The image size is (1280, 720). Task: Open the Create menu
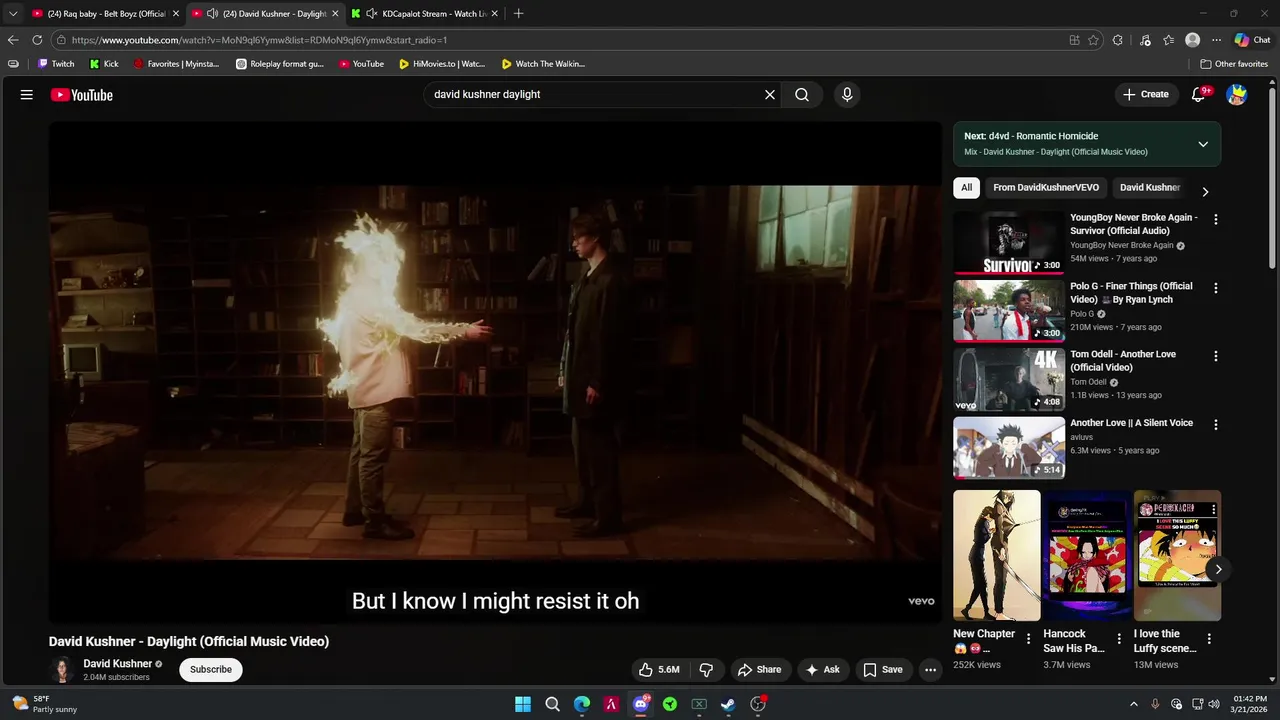(1146, 94)
